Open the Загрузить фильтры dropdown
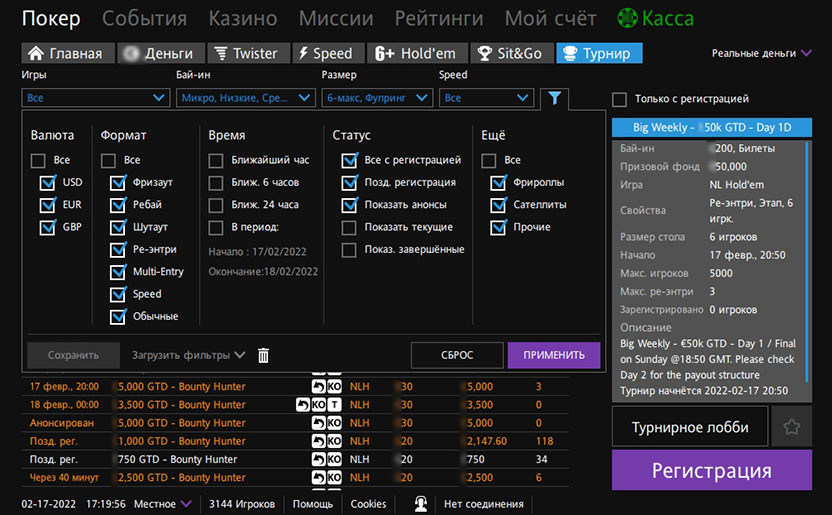The width and height of the screenshot is (832, 515). 188,355
